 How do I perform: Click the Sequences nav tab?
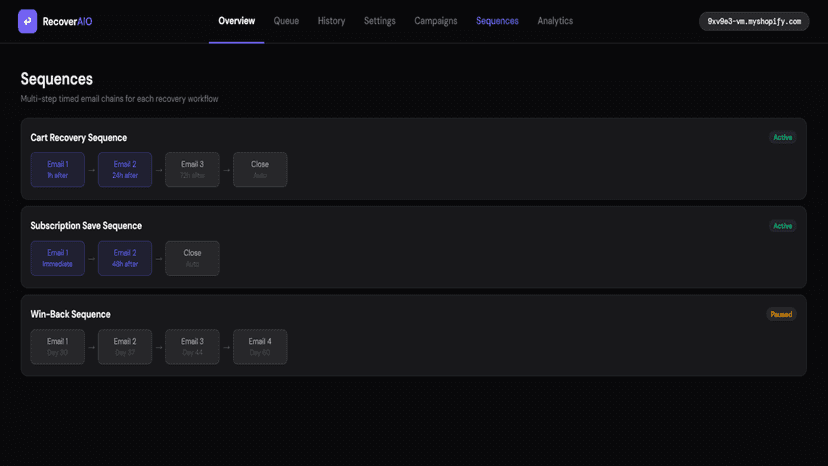pyautogui.click(x=497, y=21)
